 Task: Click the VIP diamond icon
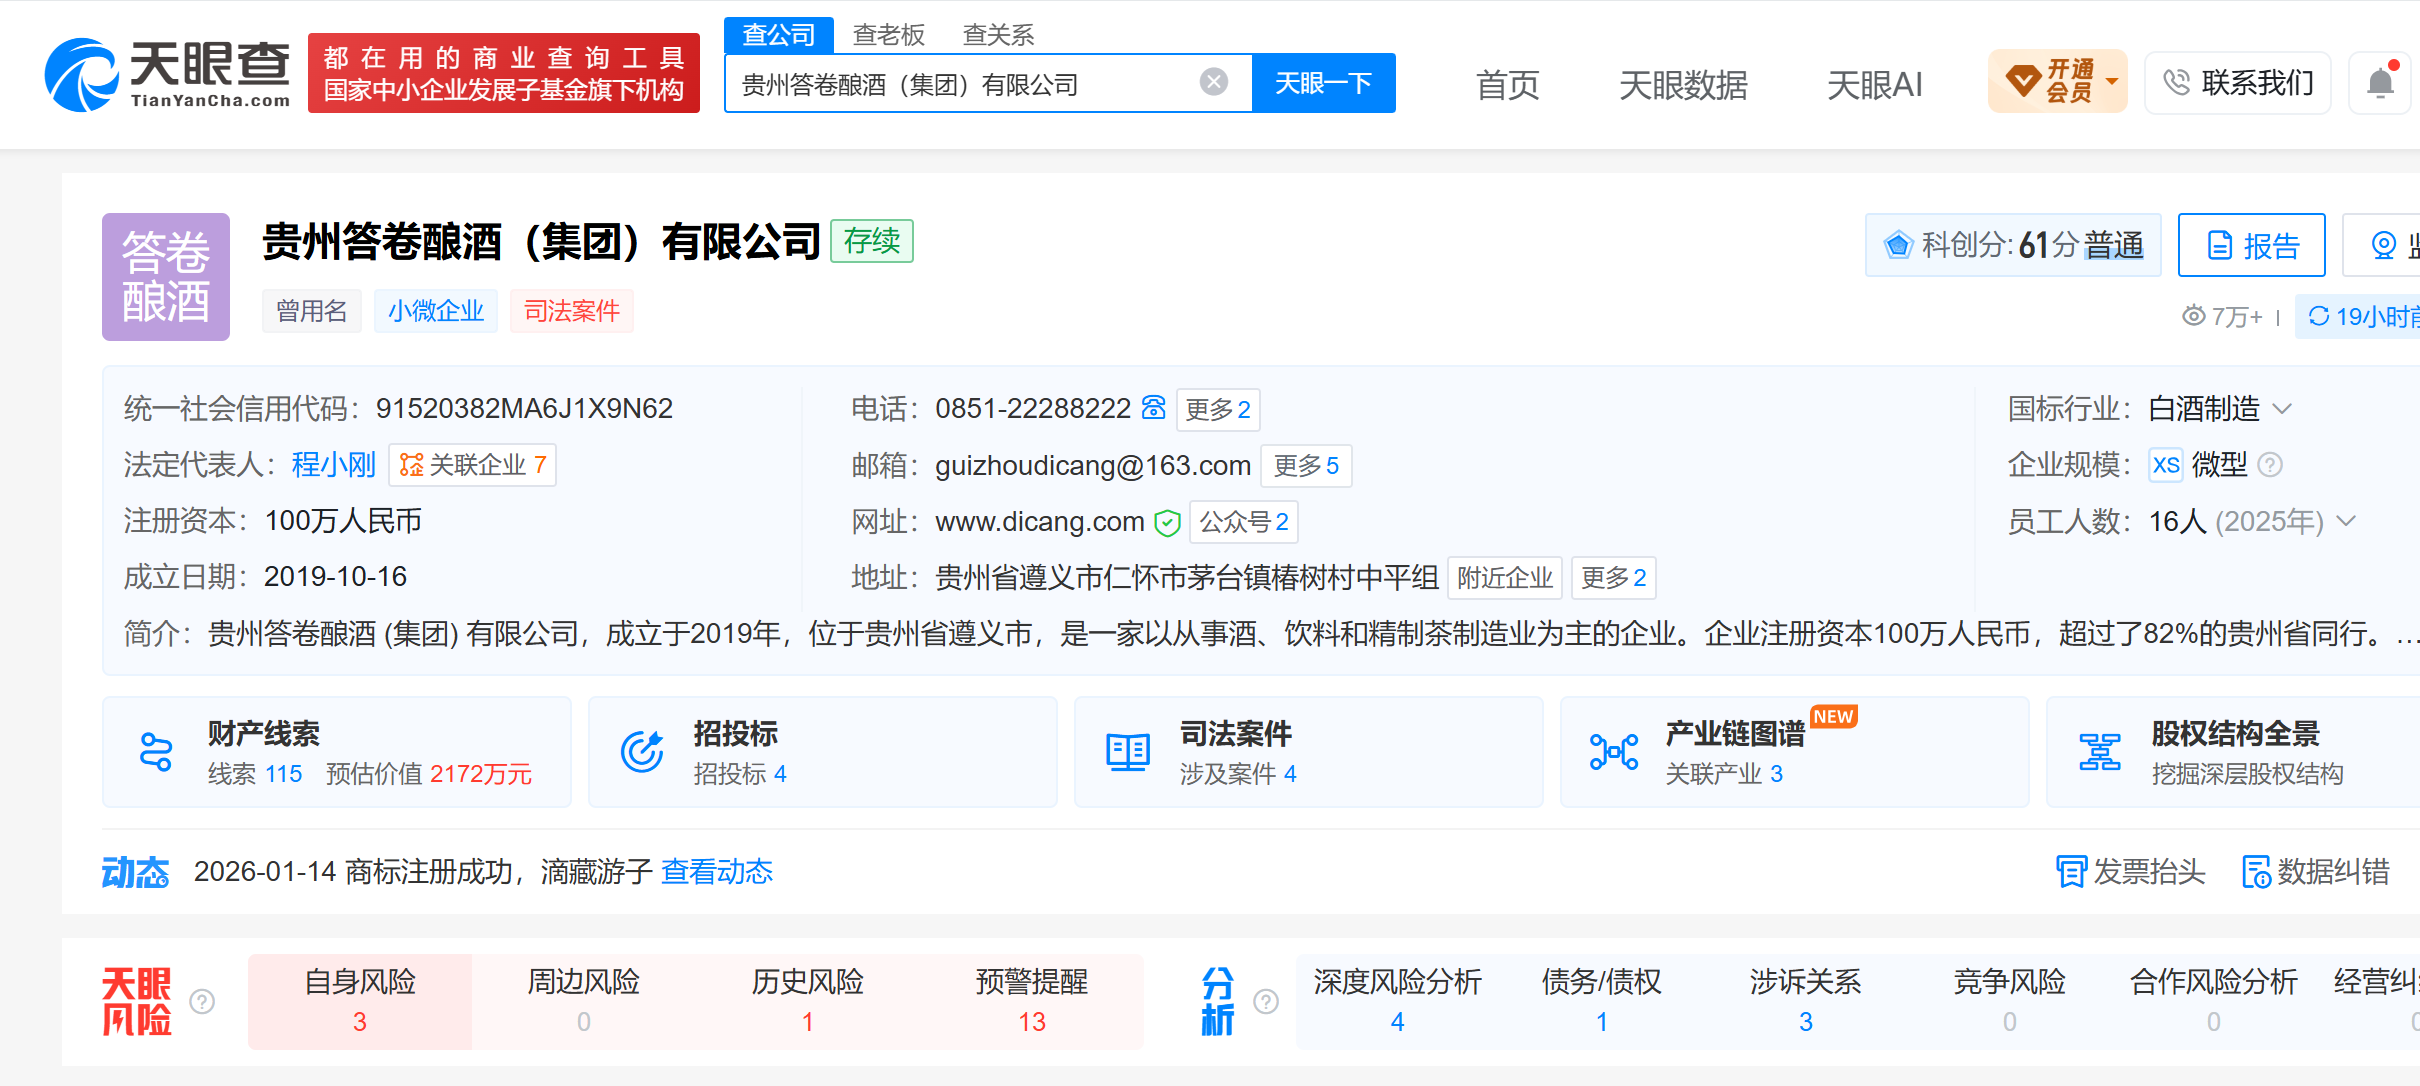coord(2022,81)
